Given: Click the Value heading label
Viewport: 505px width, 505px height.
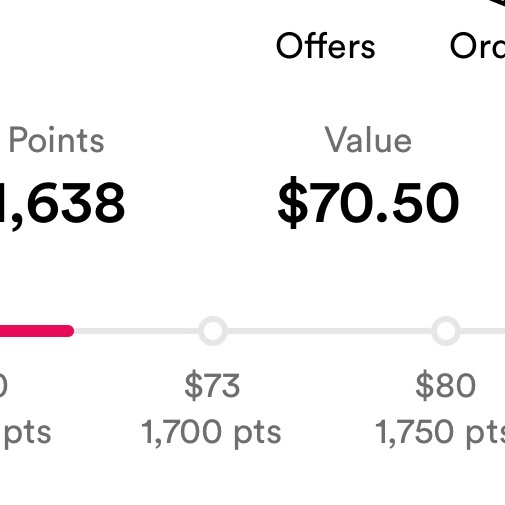Looking at the screenshot, I should coord(368,140).
